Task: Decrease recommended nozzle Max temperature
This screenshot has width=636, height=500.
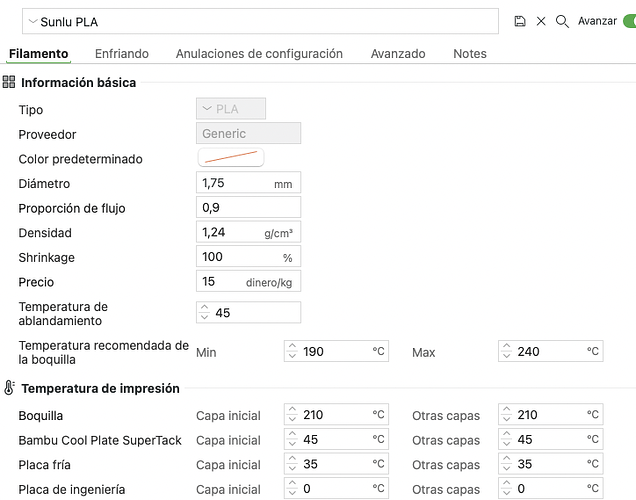Action: coord(507,356)
